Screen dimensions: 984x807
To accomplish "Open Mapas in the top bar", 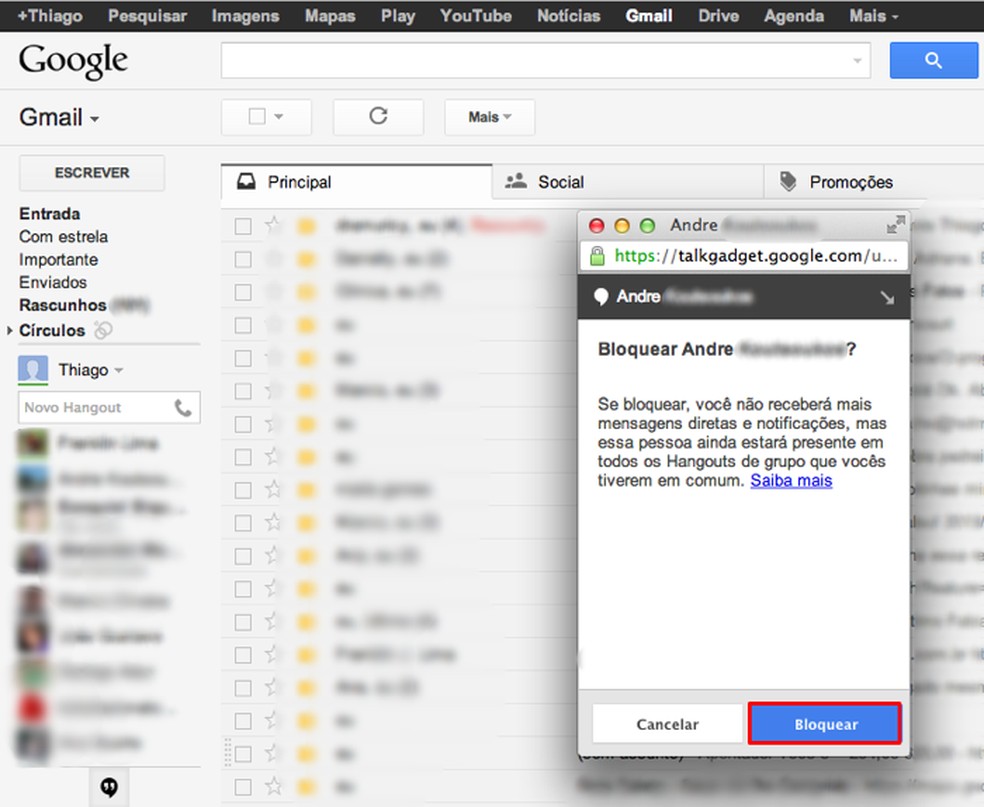I will pos(330,16).
